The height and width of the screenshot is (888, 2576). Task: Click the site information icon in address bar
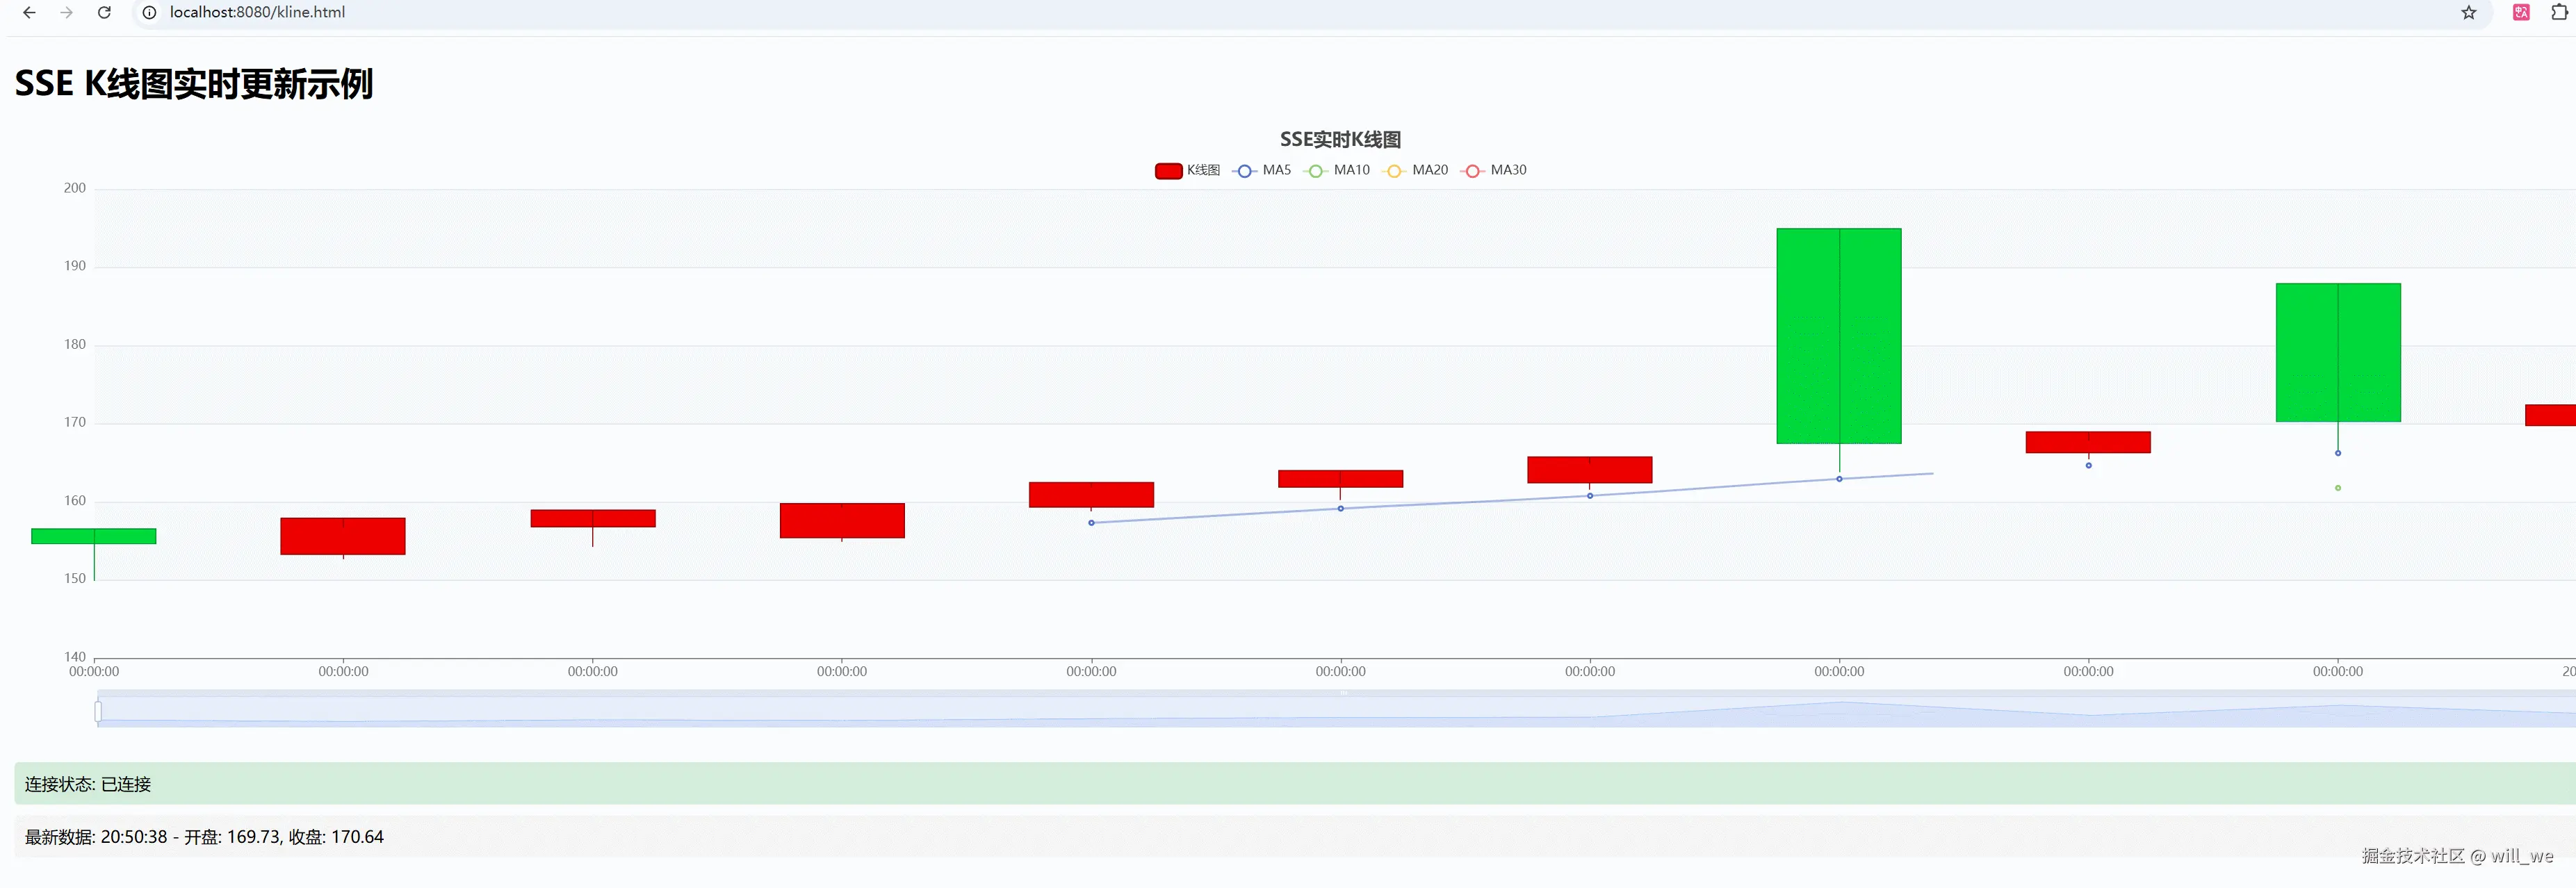149,13
